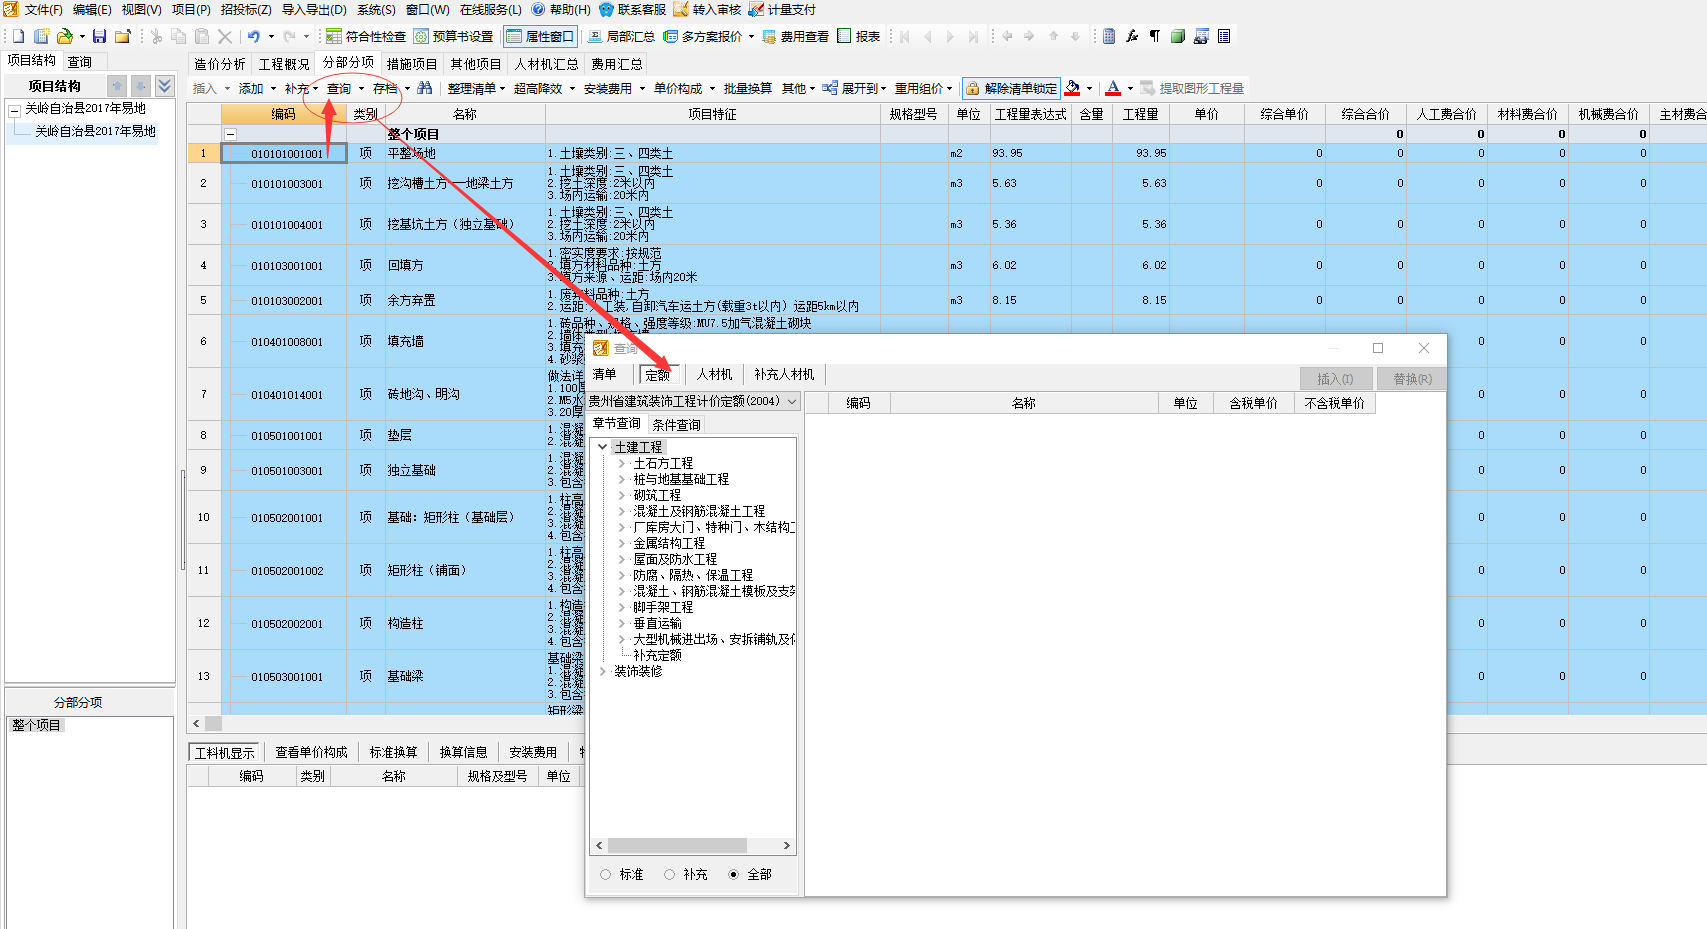The width and height of the screenshot is (1707, 929).
Task: Click the binoculars find icon
Action: click(425, 88)
